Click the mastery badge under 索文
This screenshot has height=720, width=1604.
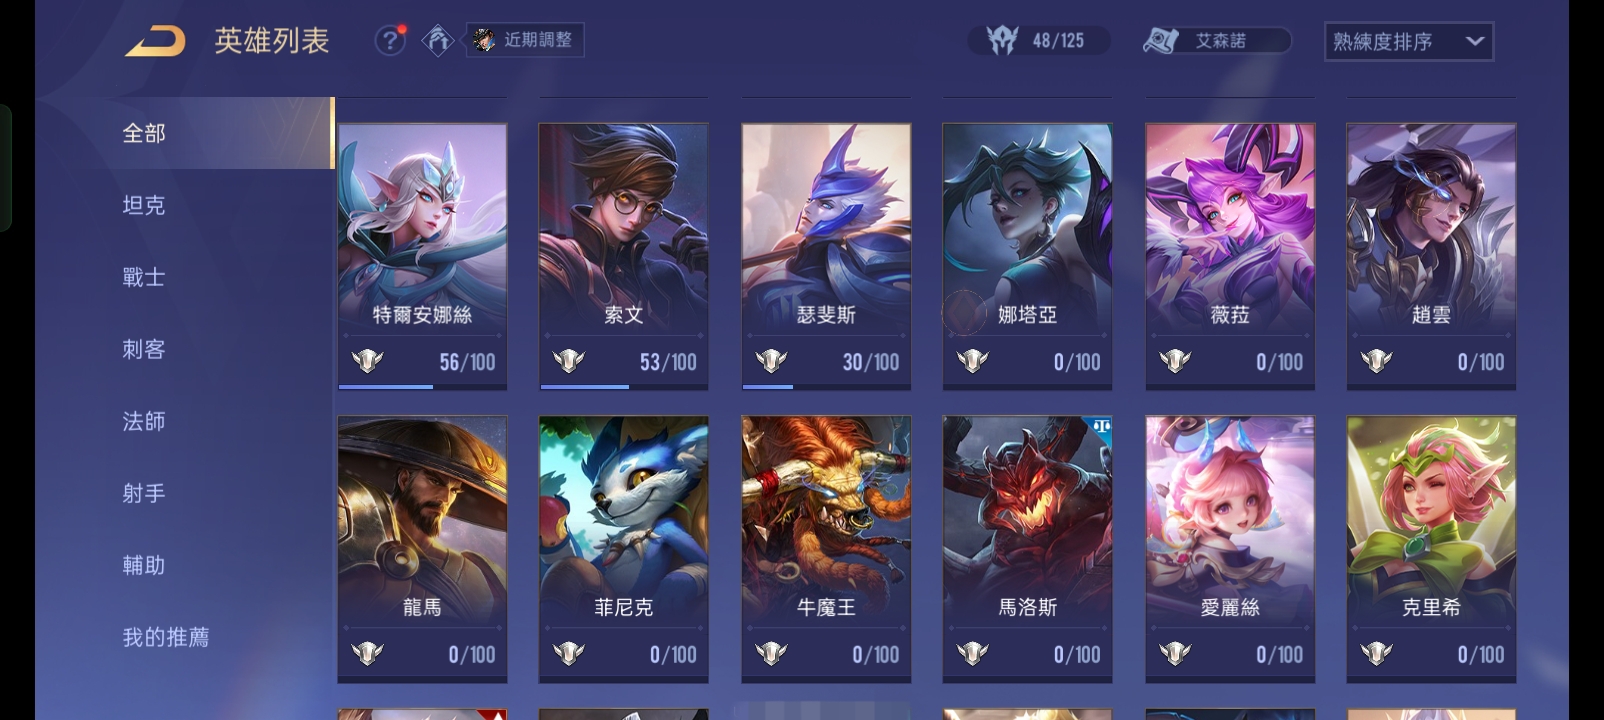tap(569, 361)
